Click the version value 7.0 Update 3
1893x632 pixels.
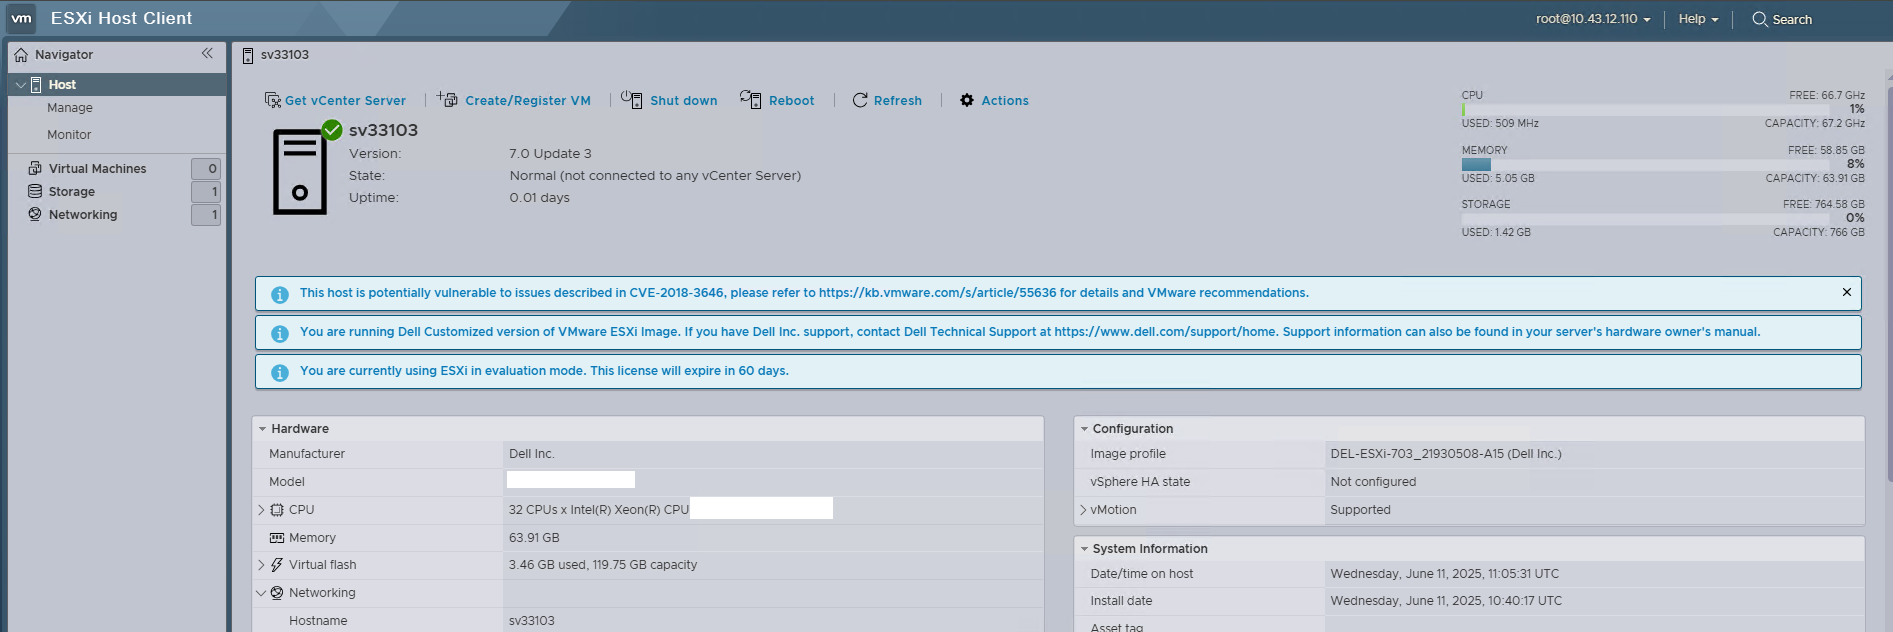(x=551, y=154)
